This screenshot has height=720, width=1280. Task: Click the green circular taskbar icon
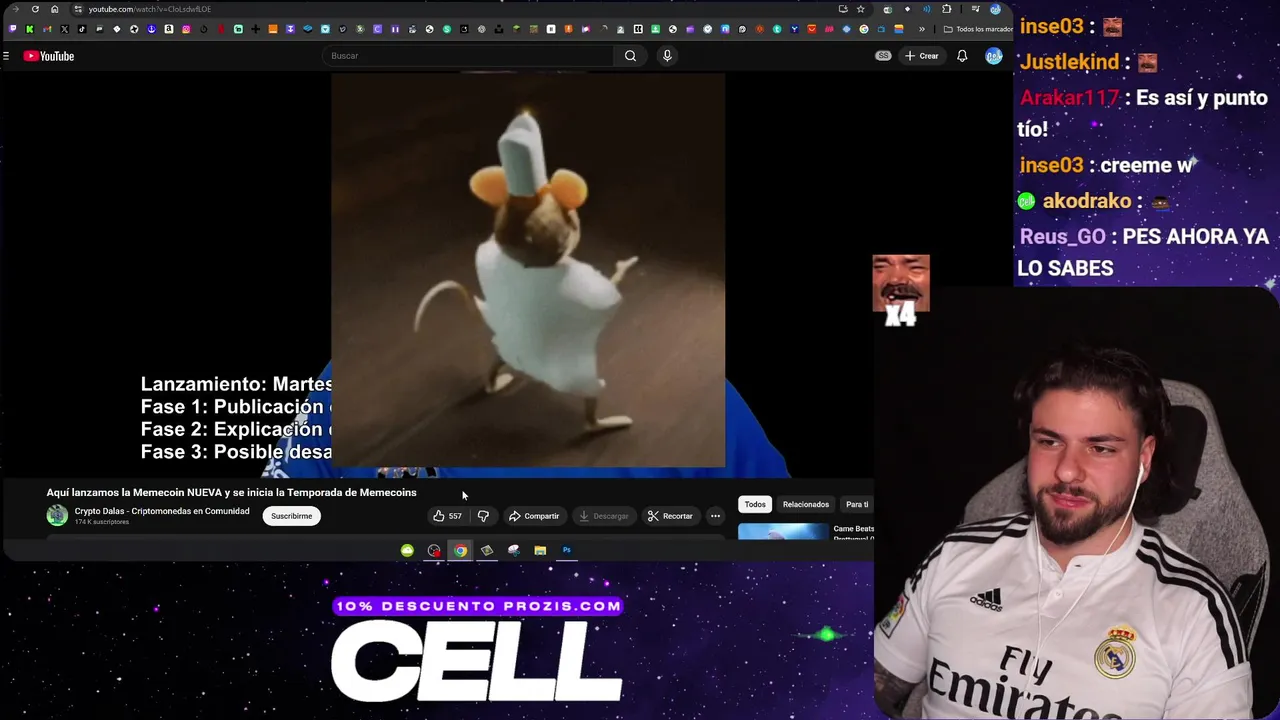click(407, 550)
